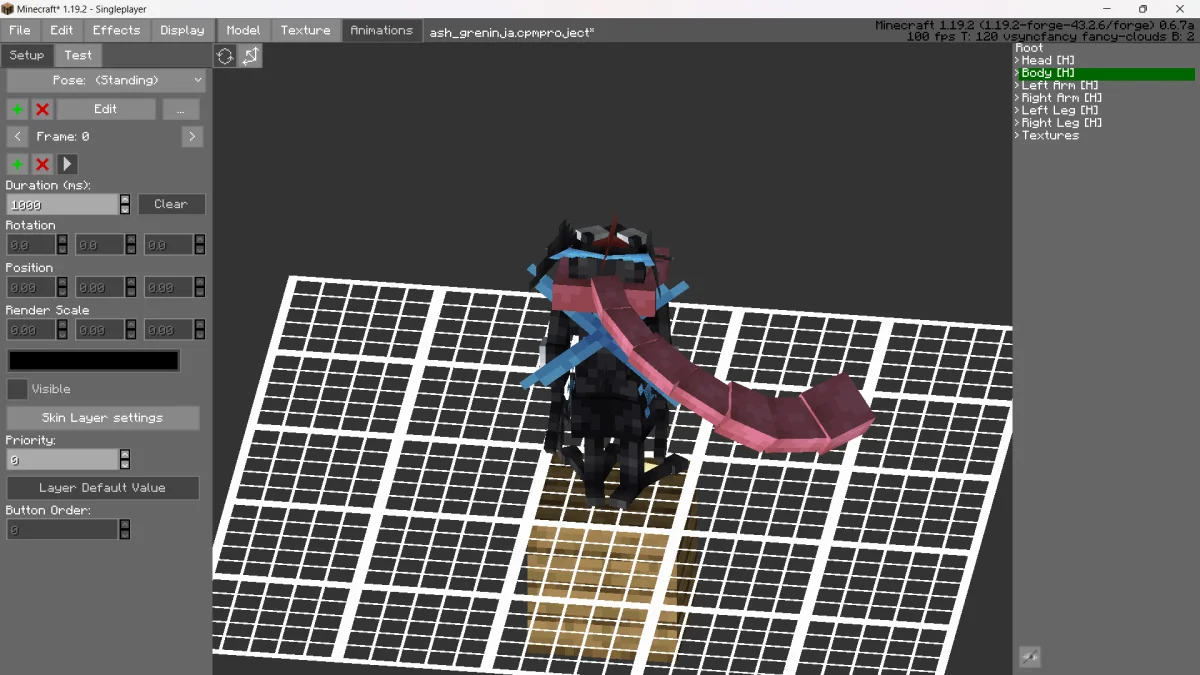
Task: Click the Button Order input field
Action: [63, 530]
